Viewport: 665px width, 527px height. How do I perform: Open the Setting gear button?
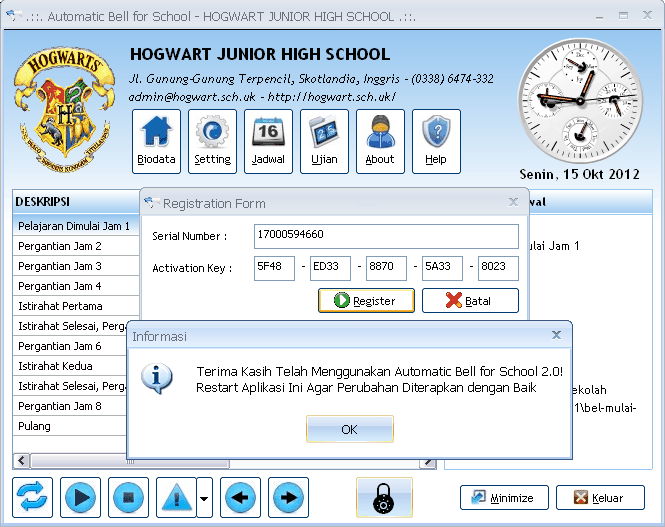point(212,142)
